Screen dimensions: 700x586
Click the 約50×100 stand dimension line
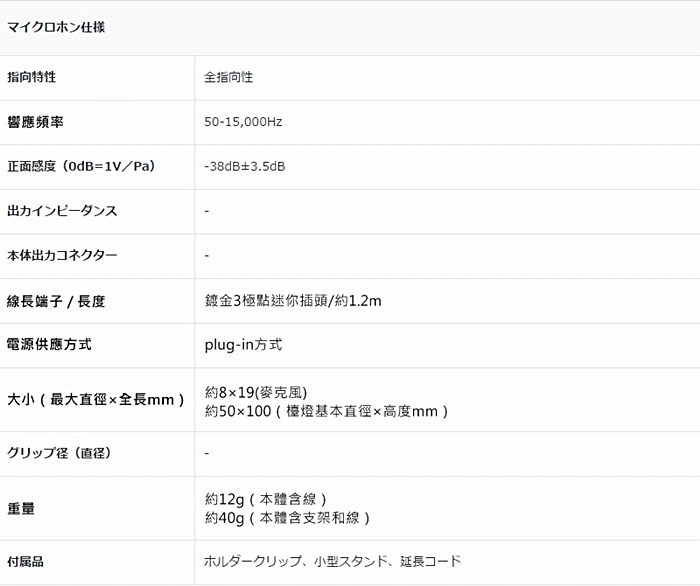(x=326, y=411)
